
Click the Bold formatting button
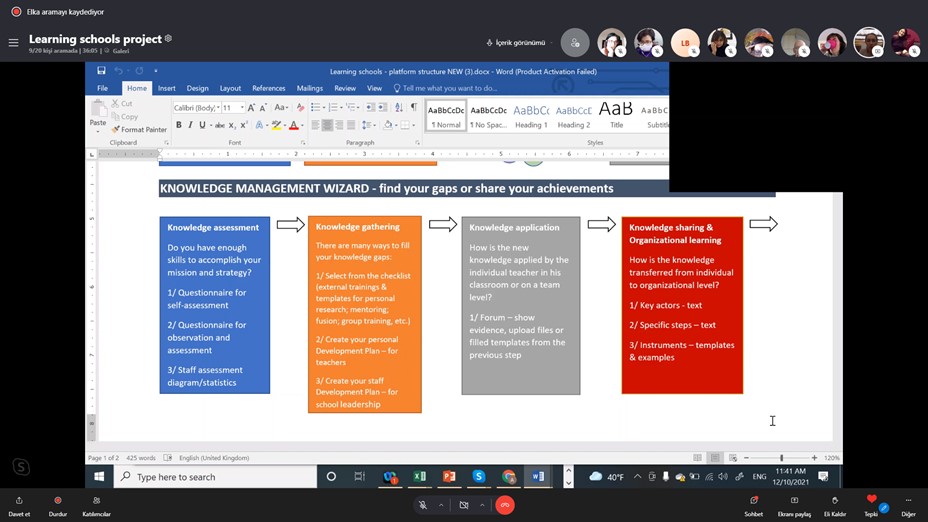pyautogui.click(x=179, y=125)
